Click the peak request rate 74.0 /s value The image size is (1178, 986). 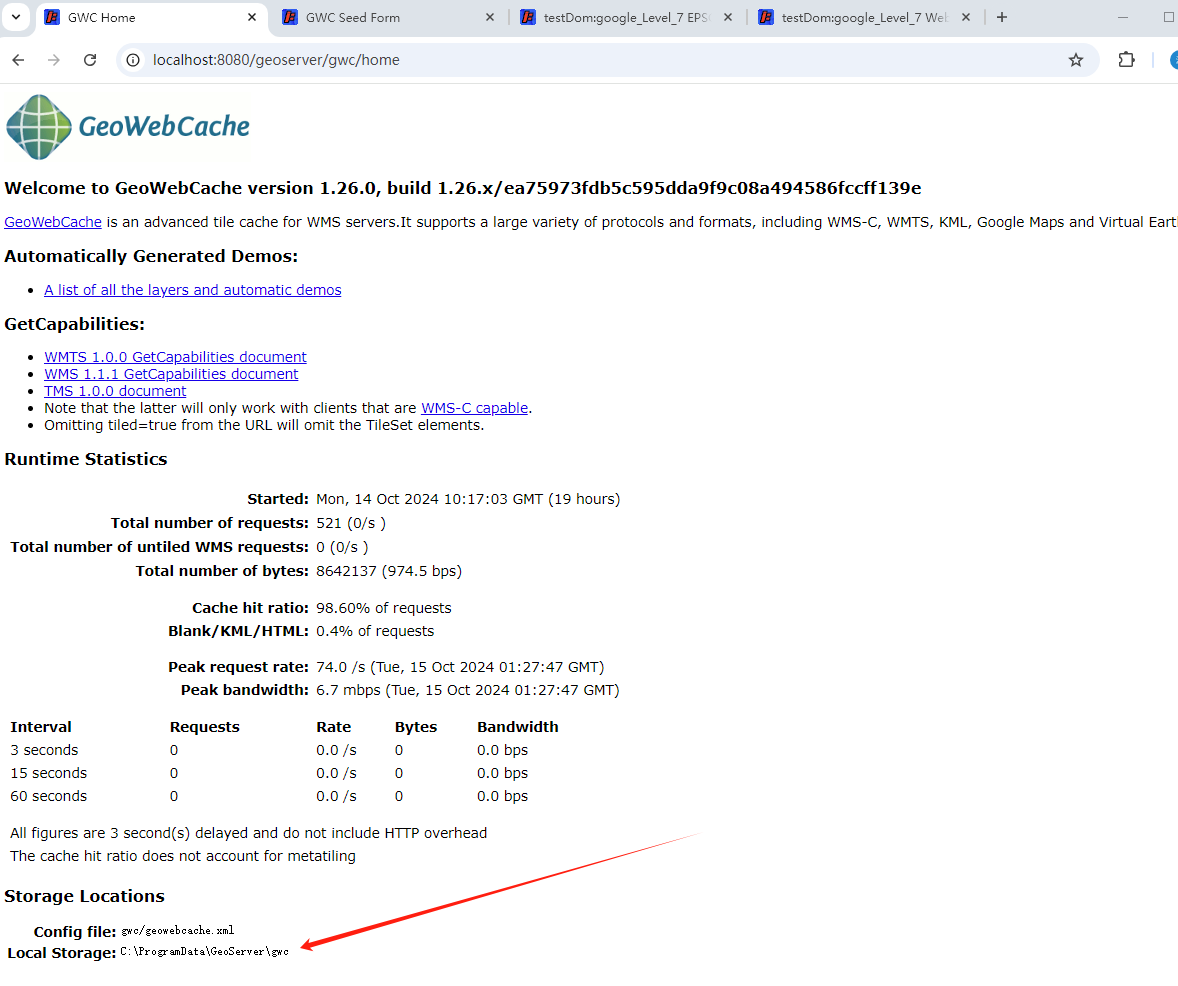460,667
